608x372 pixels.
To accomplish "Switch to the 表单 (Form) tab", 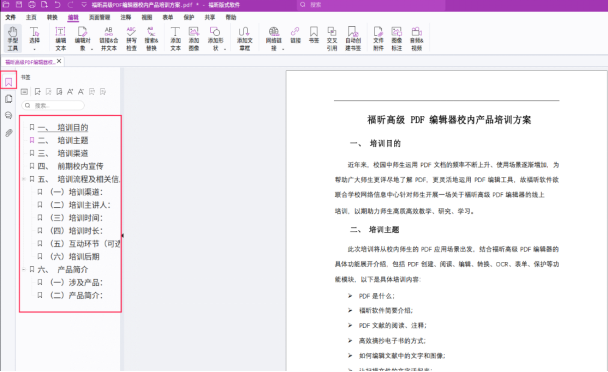I will tap(168, 17).
